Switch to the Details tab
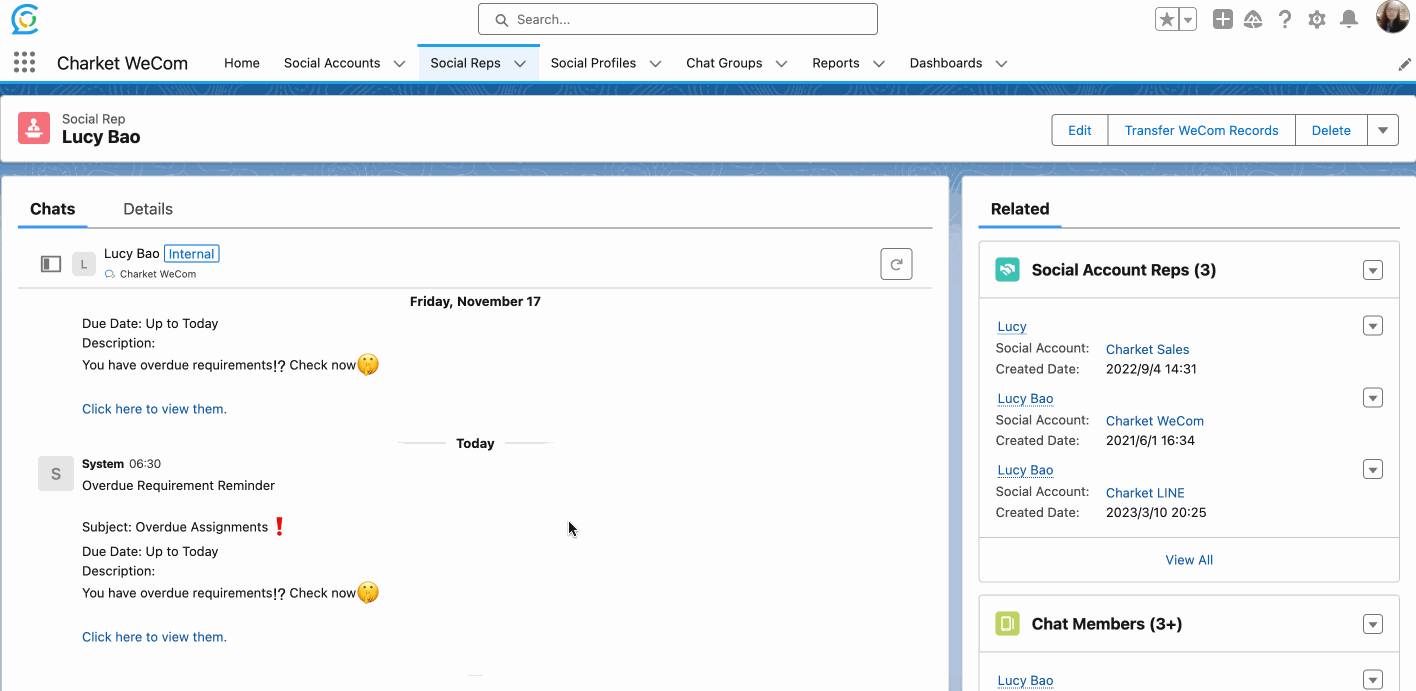This screenshot has width=1416, height=691. click(148, 209)
